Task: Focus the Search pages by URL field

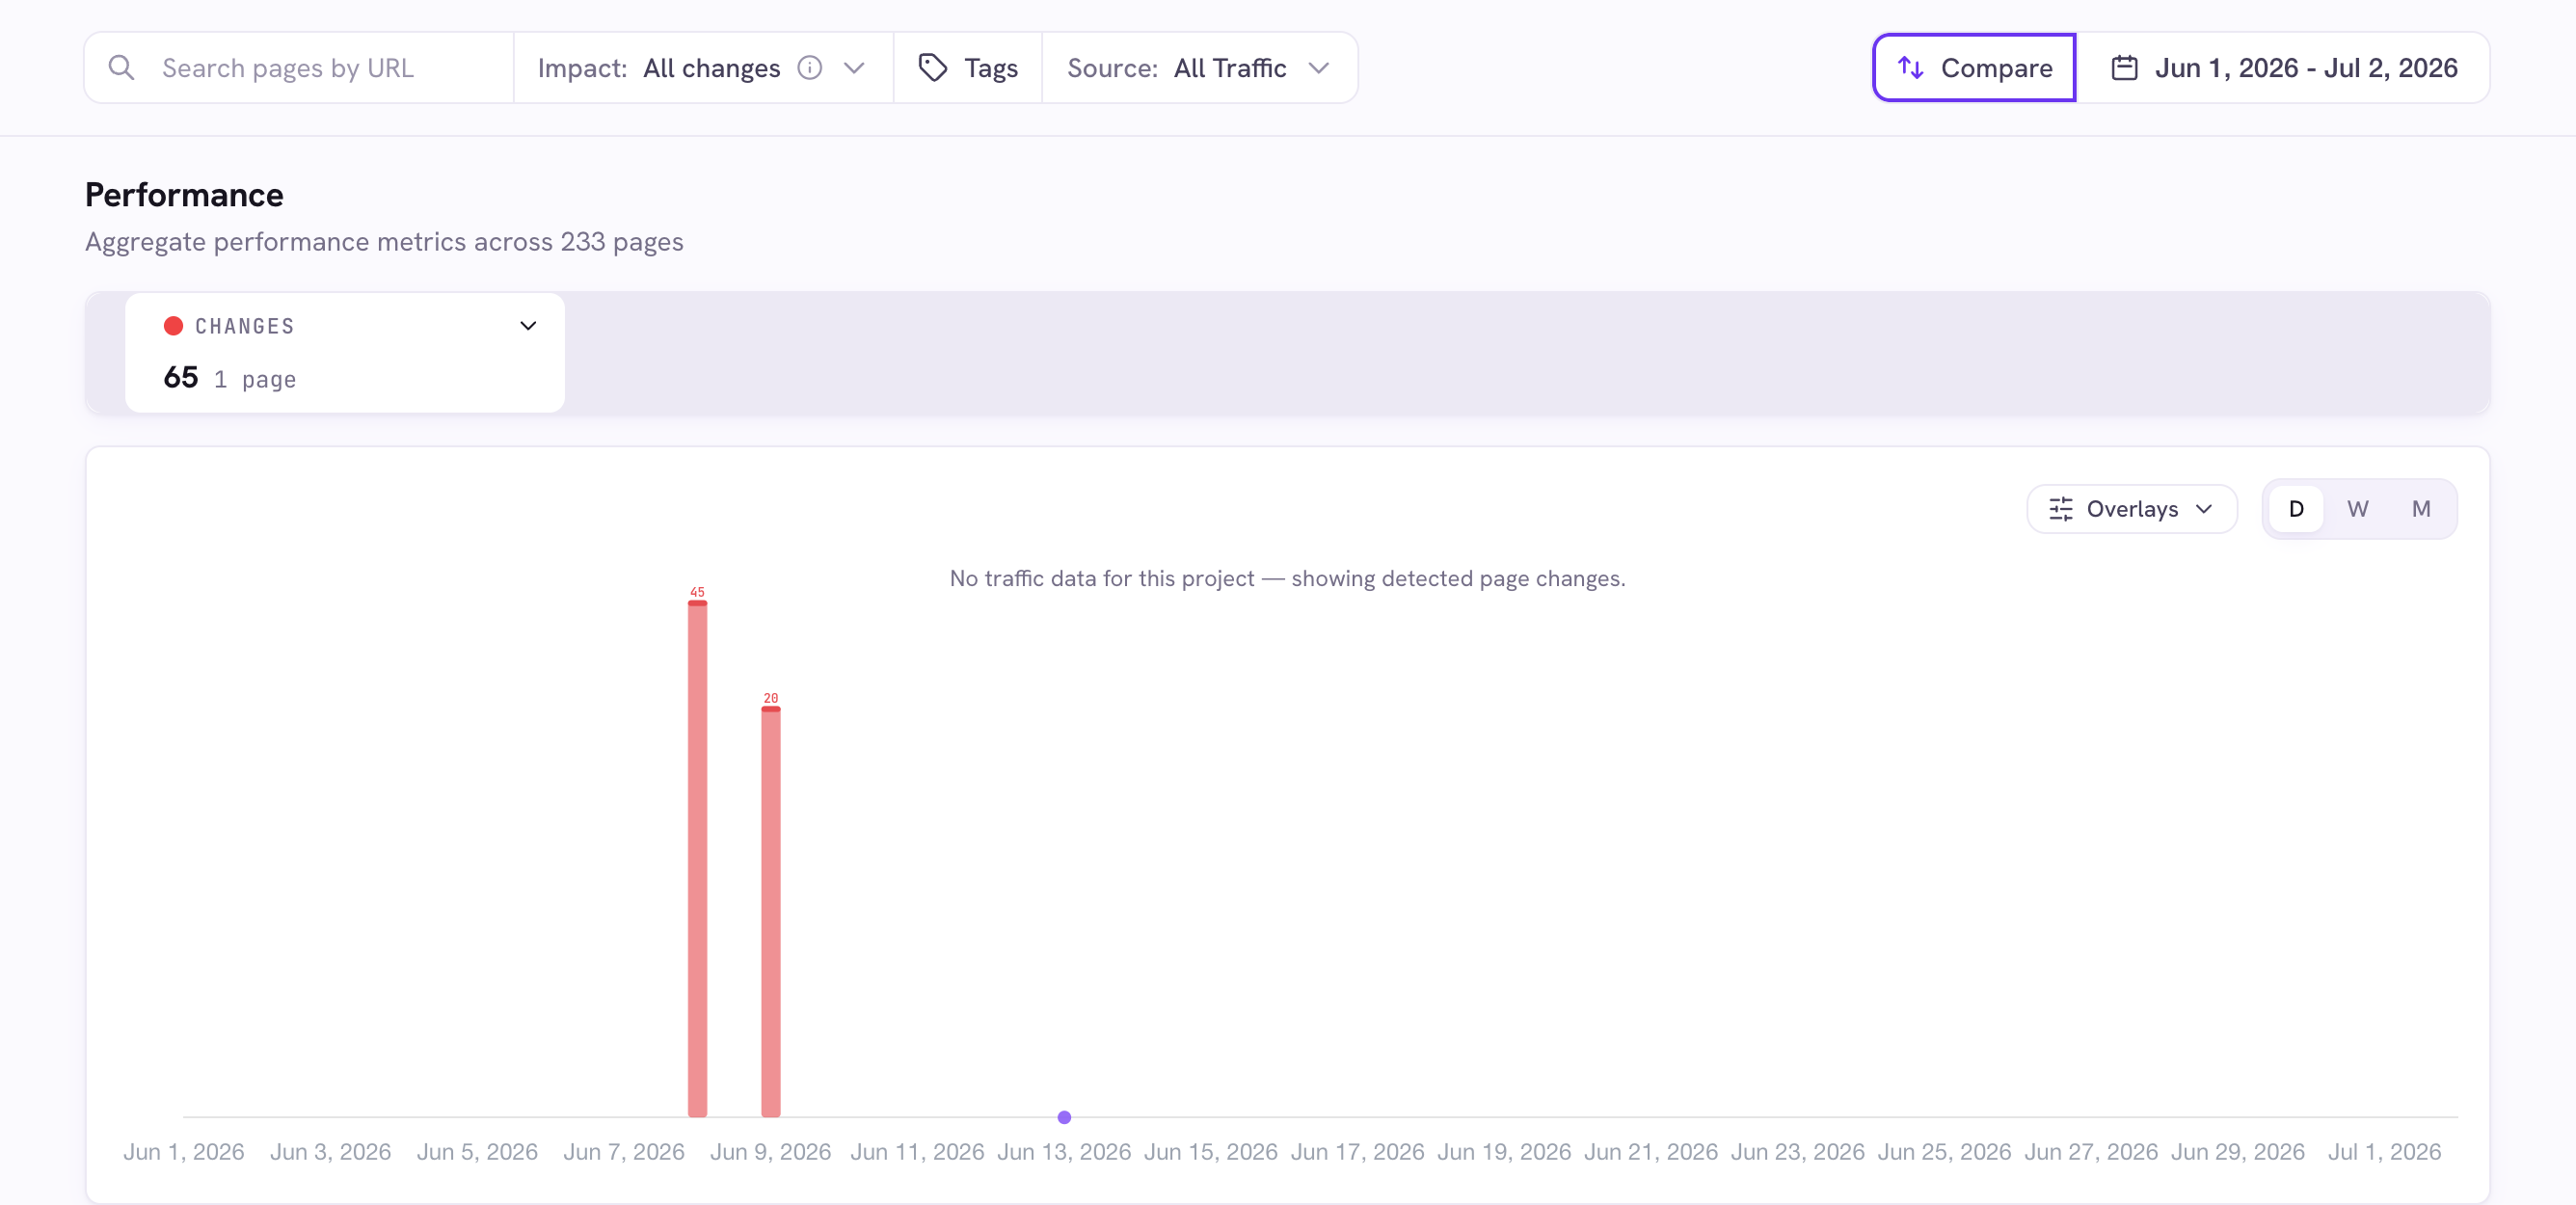Action: pos(299,68)
